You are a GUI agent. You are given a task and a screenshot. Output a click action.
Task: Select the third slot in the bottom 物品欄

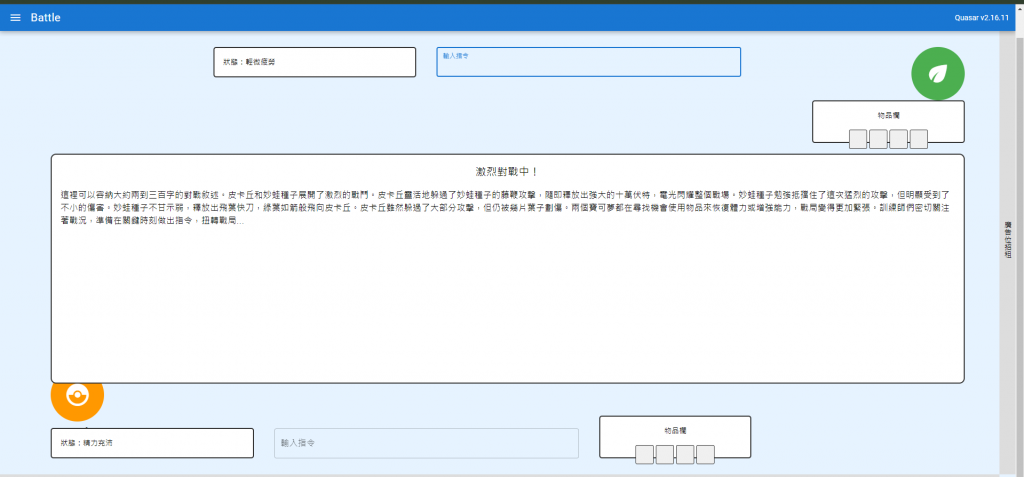point(685,455)
